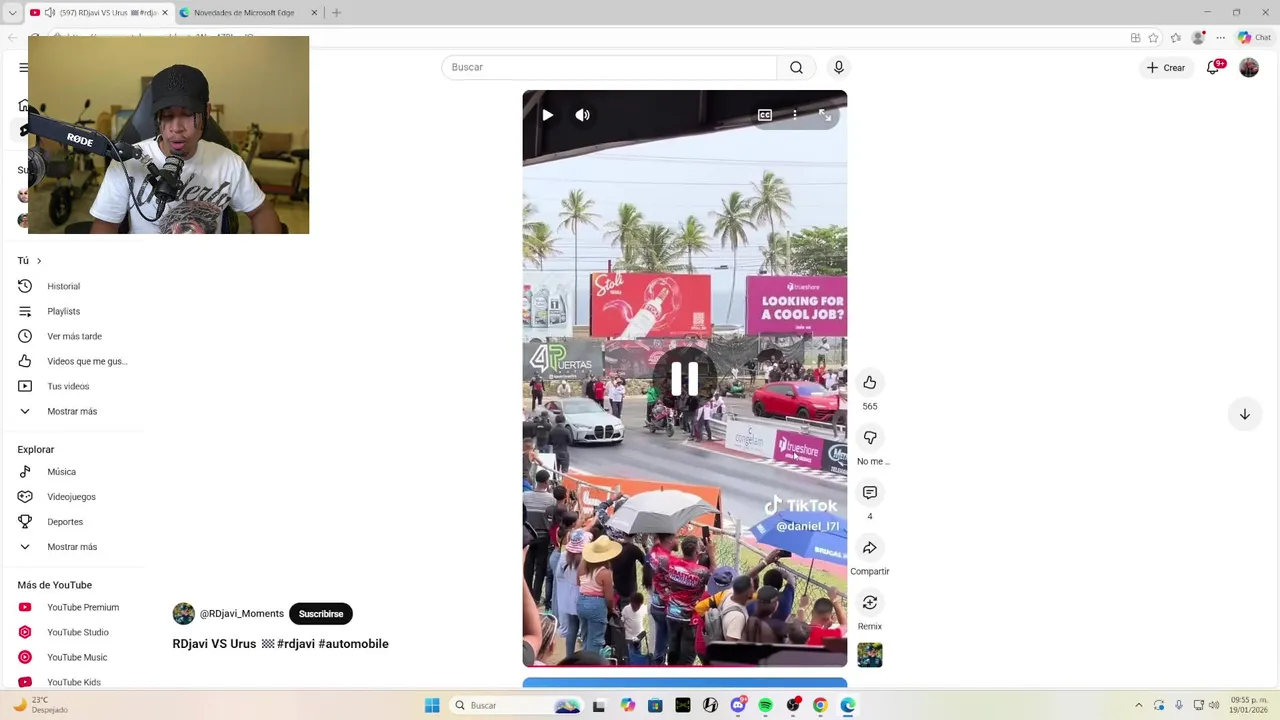Click the #rdjavi hashtag
The height and width of the screenshot is (720, 1280).
click(x=296, y=644)
